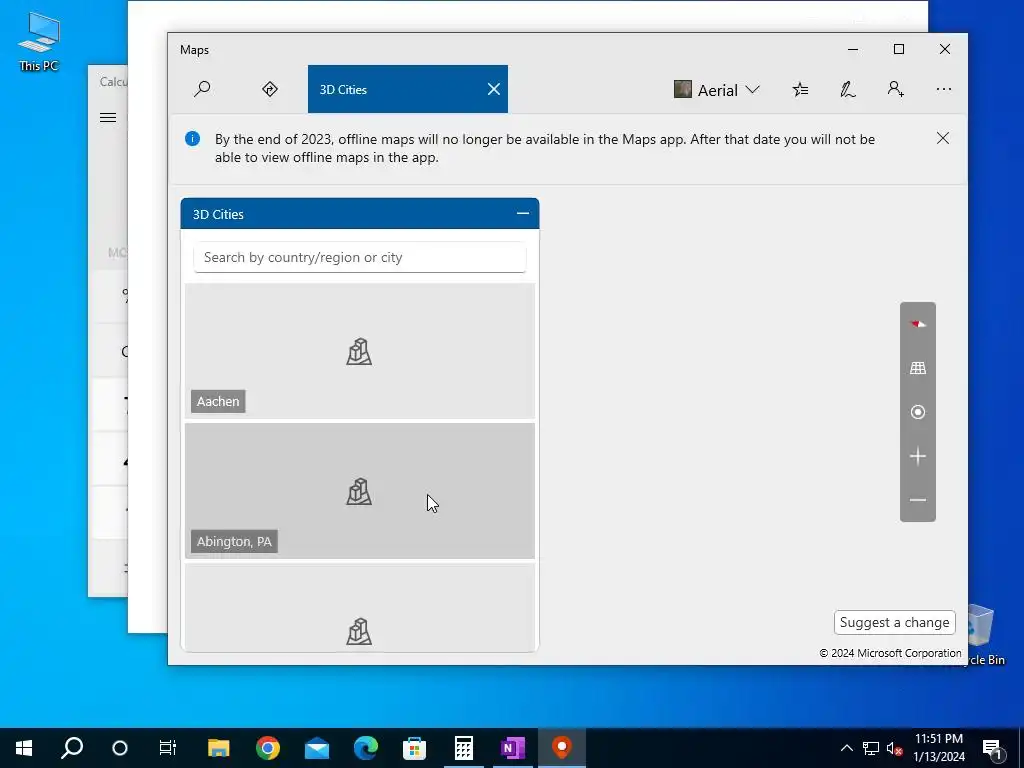Open the clock showing 11:51 PM
This screenshot has height=768, width=1024.
pos(938,748)
